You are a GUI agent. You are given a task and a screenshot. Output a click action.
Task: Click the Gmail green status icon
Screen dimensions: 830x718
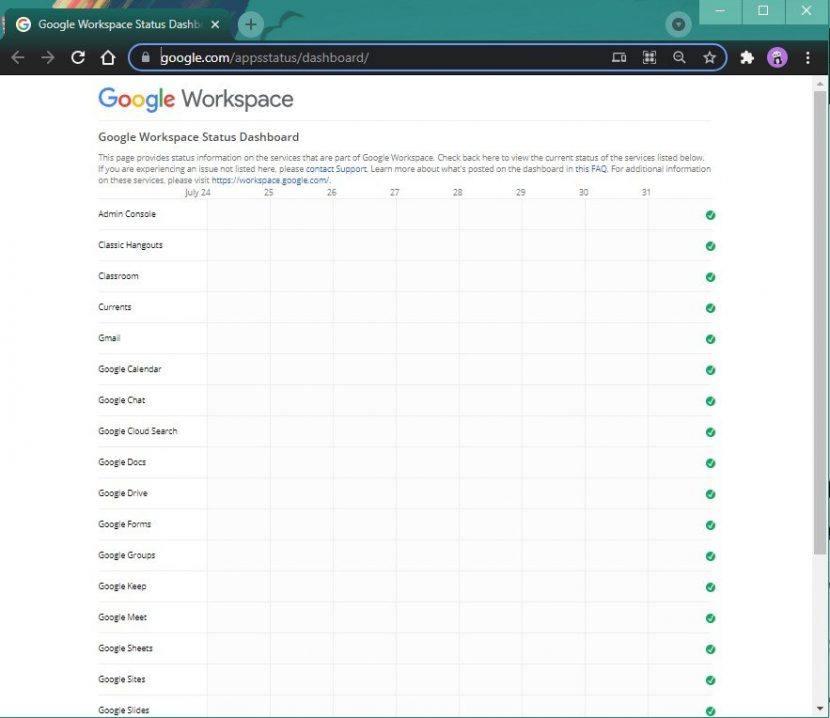pos(710,339)
